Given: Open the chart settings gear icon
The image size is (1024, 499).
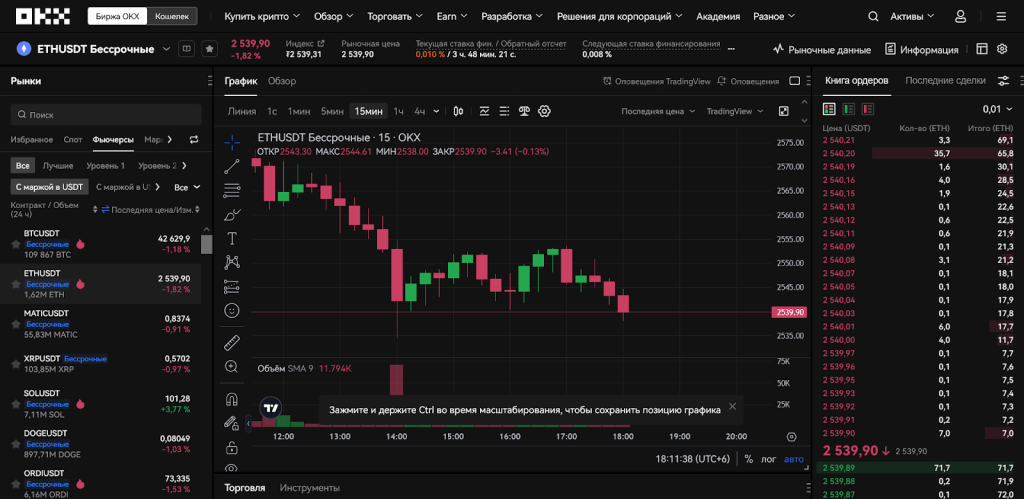Looking at the screenshot, I should point(545,111).
